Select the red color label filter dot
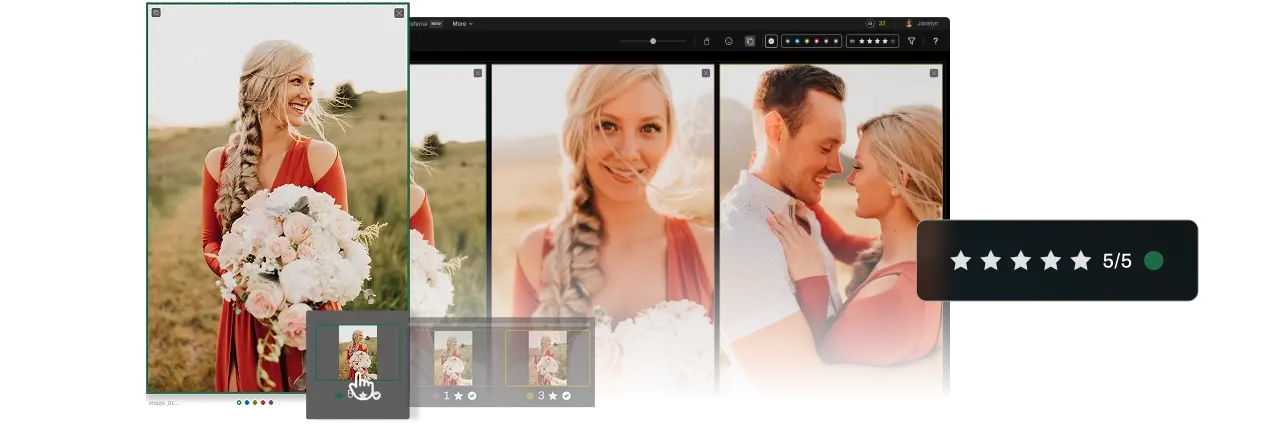 click(x=817, y=41)
